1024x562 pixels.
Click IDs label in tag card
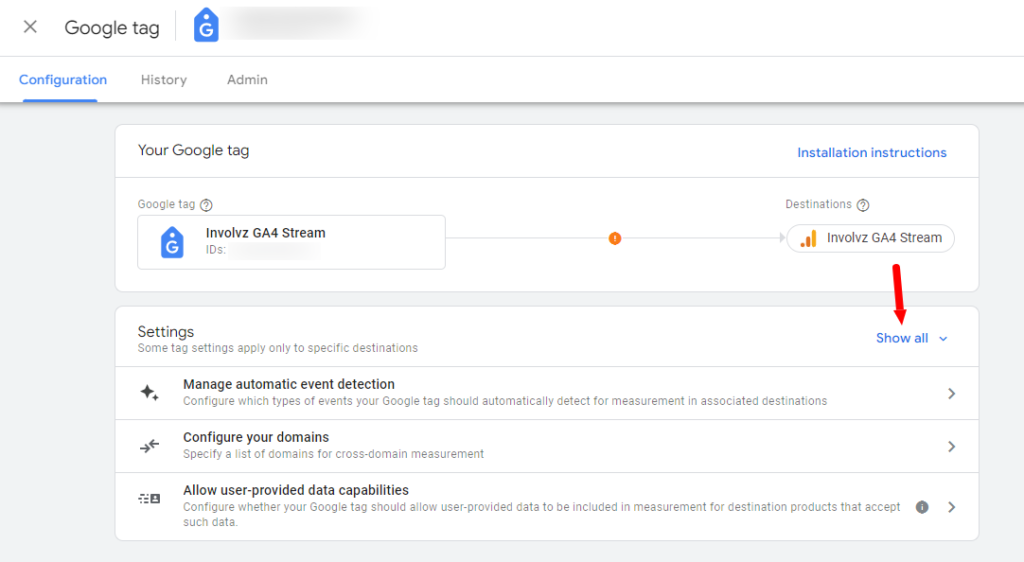[216, 250]
